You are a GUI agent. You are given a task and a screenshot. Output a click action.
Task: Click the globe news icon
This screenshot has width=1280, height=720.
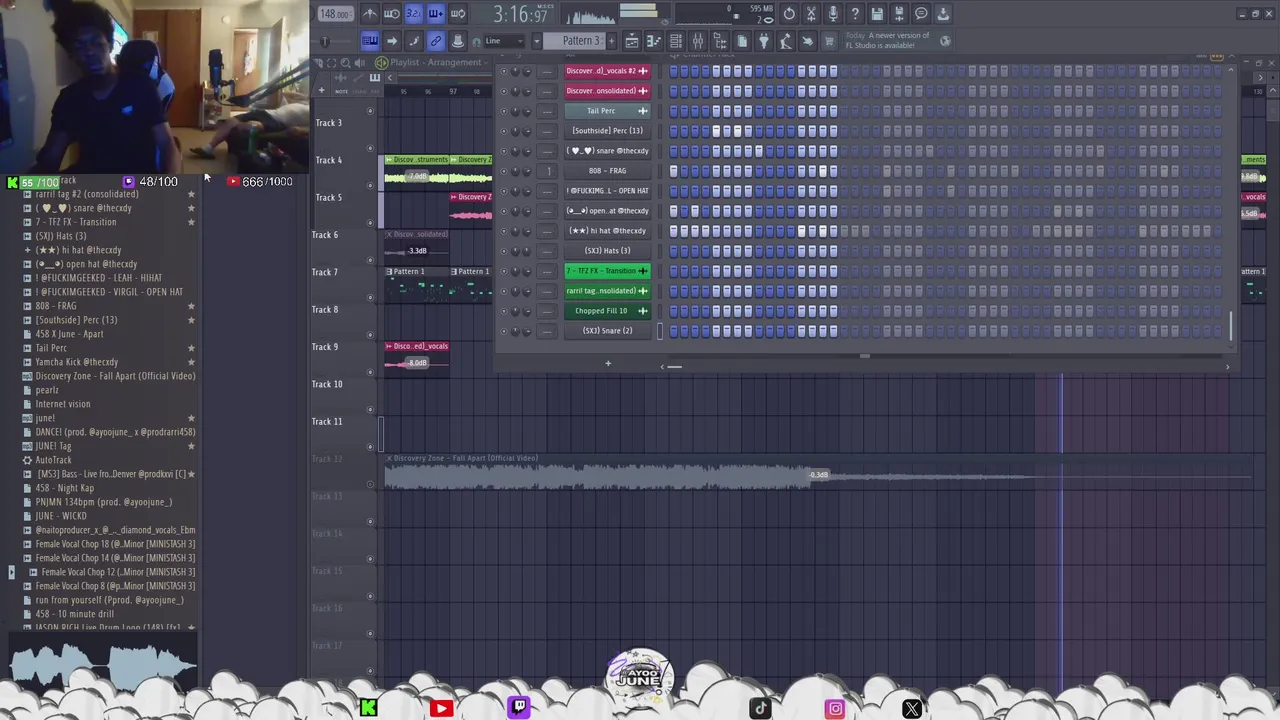tap(945, 41)
